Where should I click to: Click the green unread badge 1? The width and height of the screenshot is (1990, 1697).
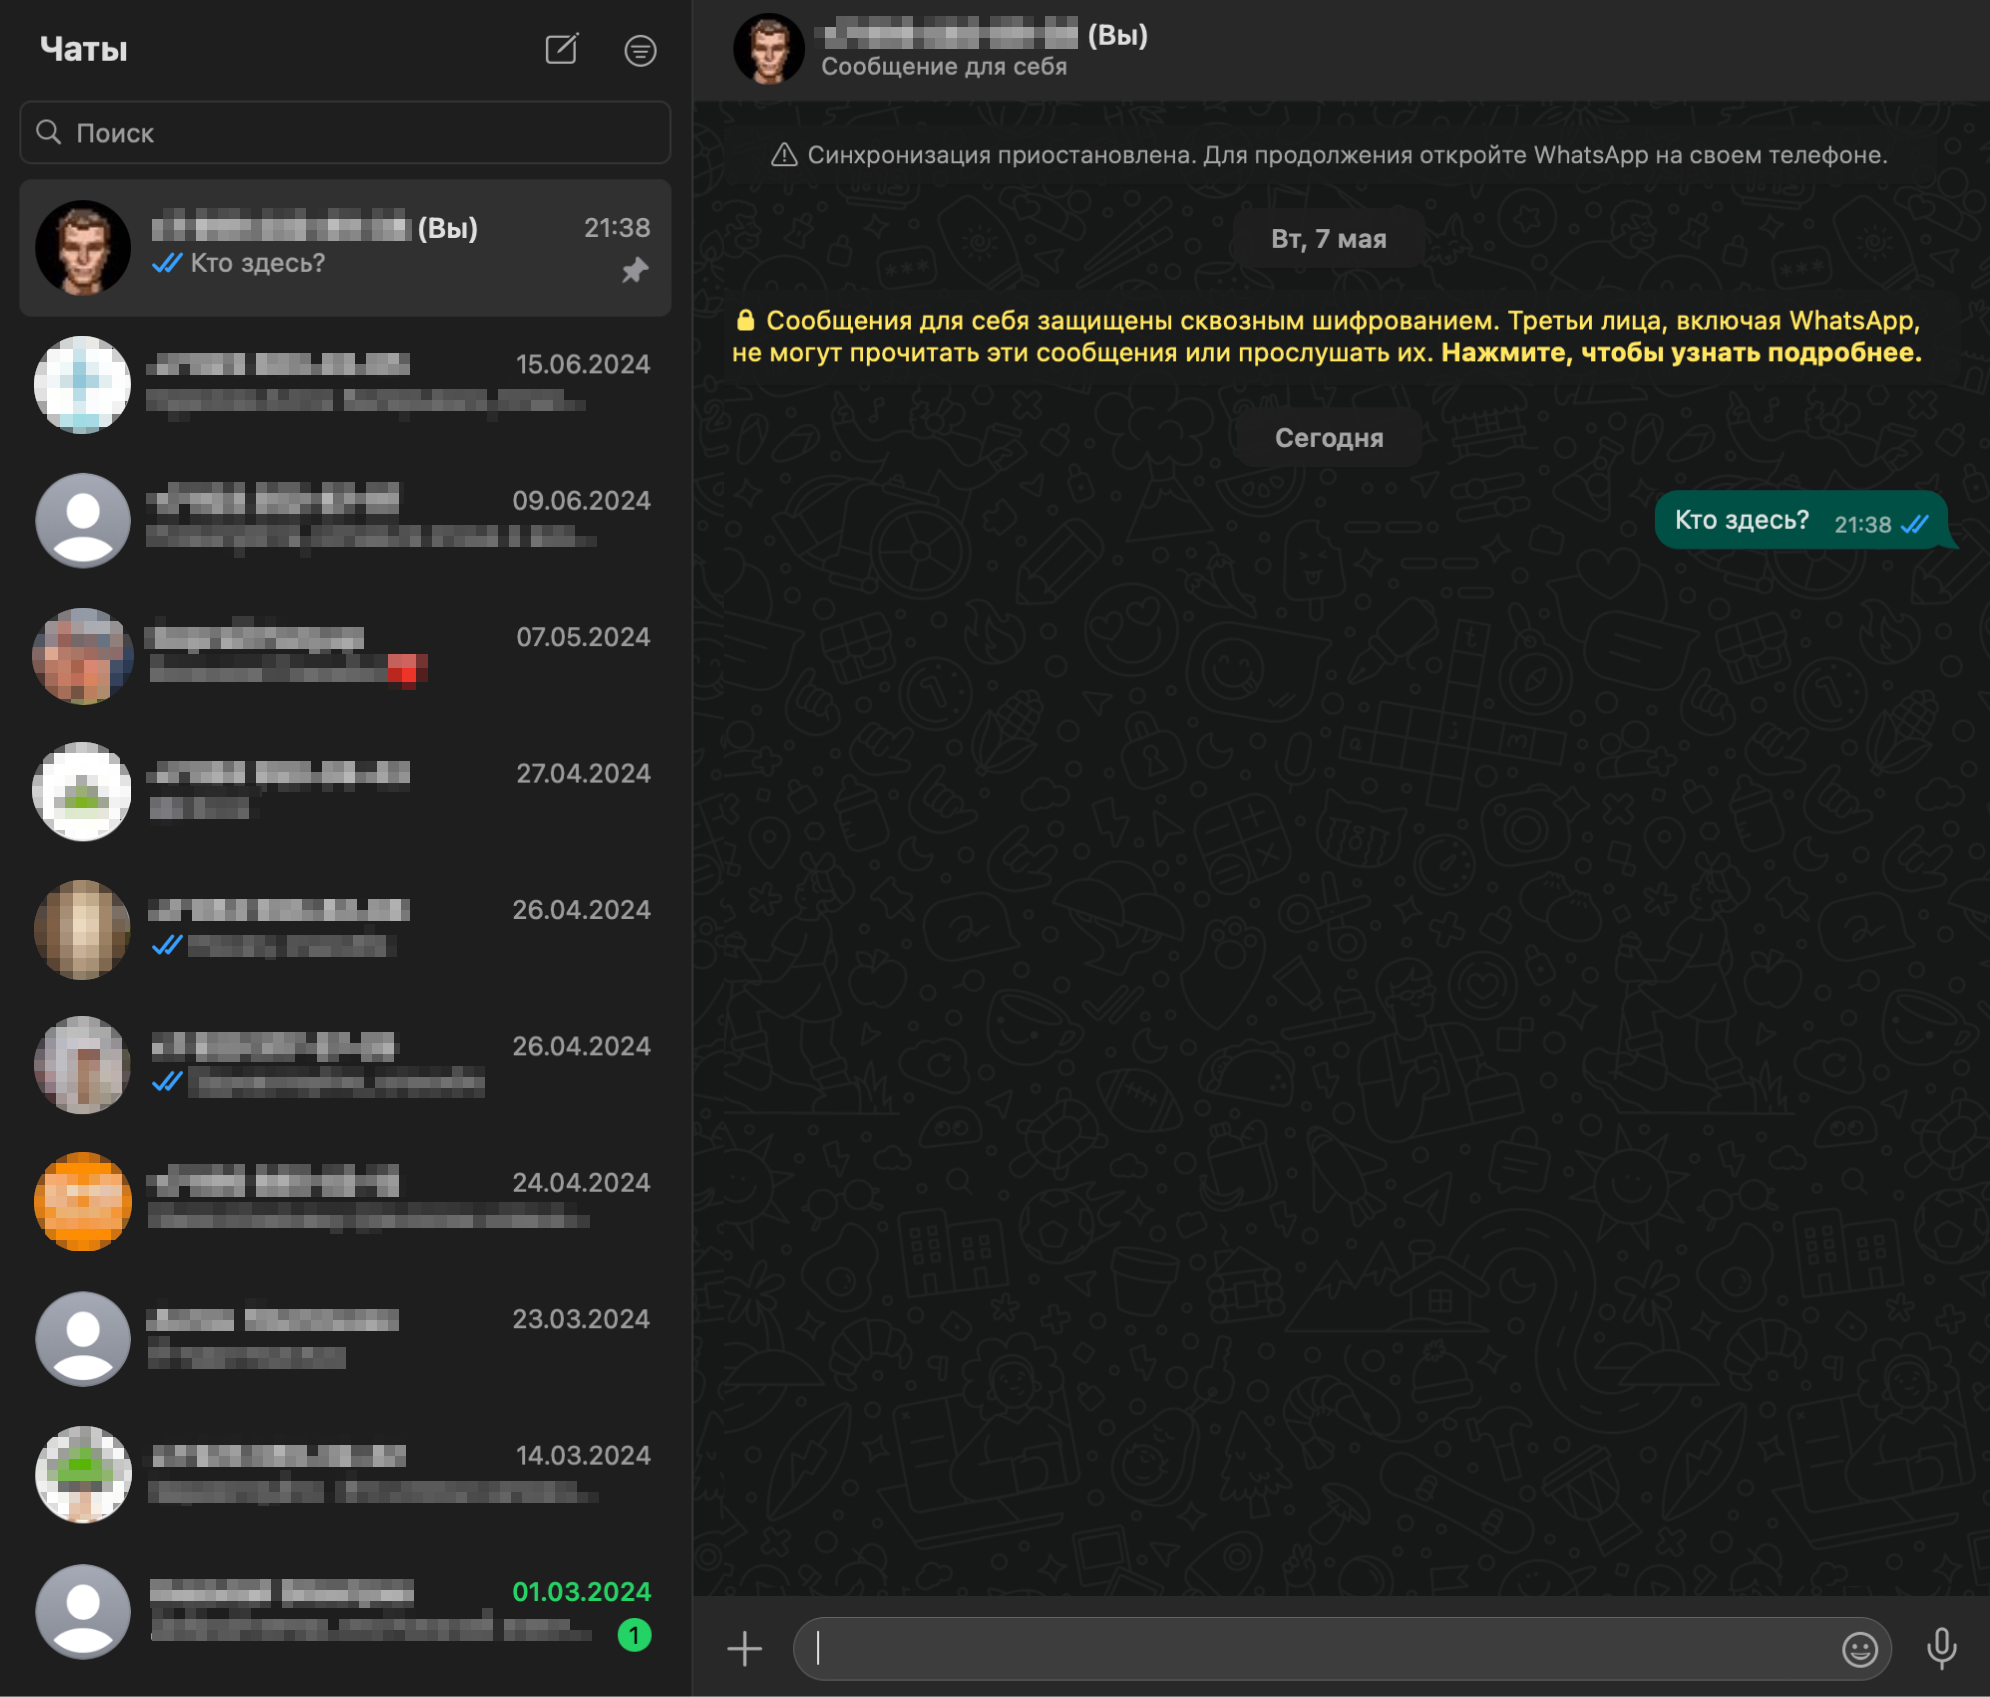point(634,1635)
